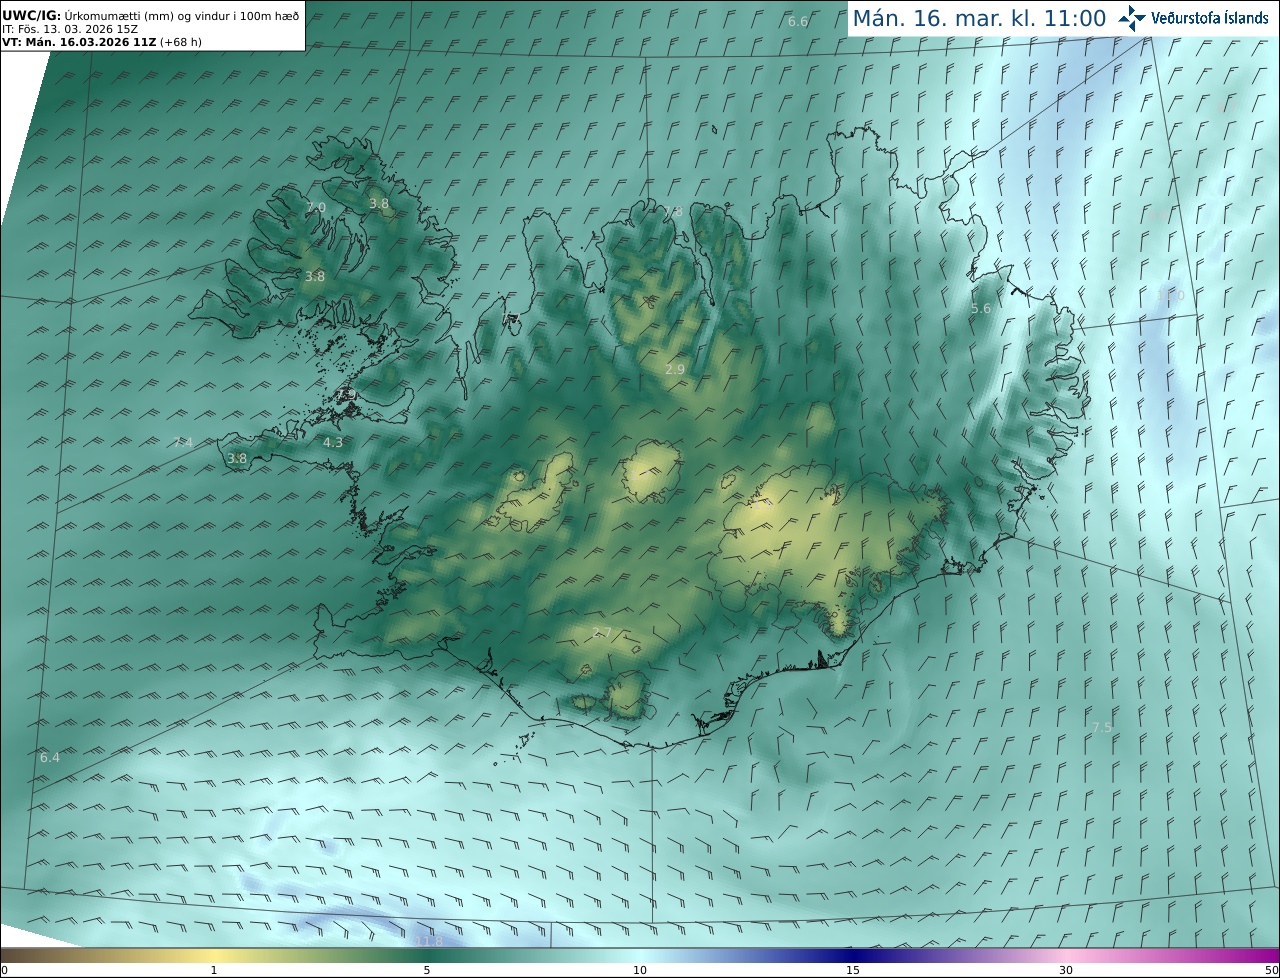
Task: Click the 3.8 value beside the 7.4 label
Action: coord(237,458)
